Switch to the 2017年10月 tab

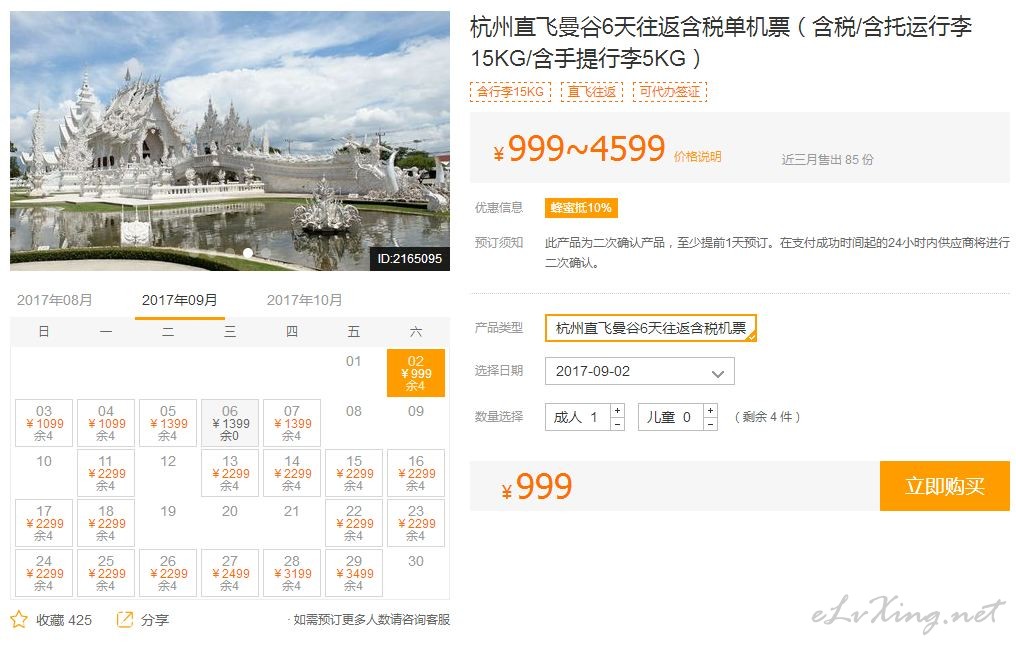pos(305,301)
